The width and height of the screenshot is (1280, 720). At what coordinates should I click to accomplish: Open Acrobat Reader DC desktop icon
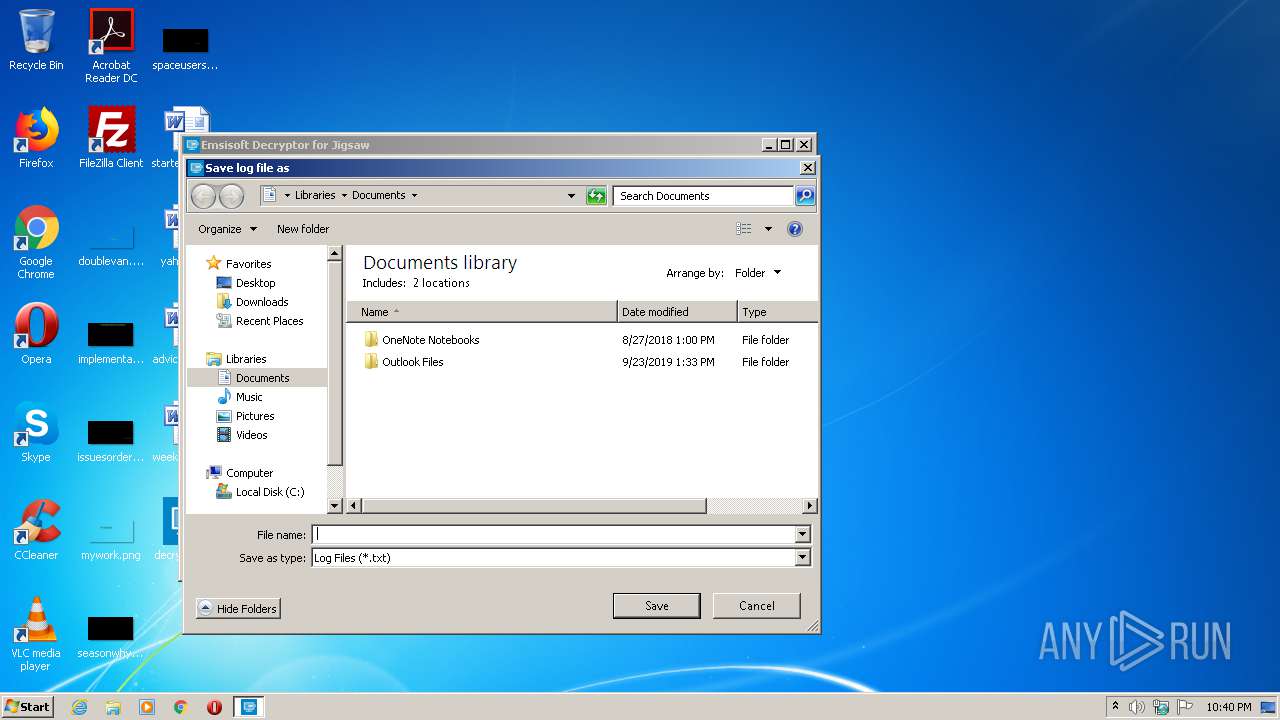(x=111, y=45)
